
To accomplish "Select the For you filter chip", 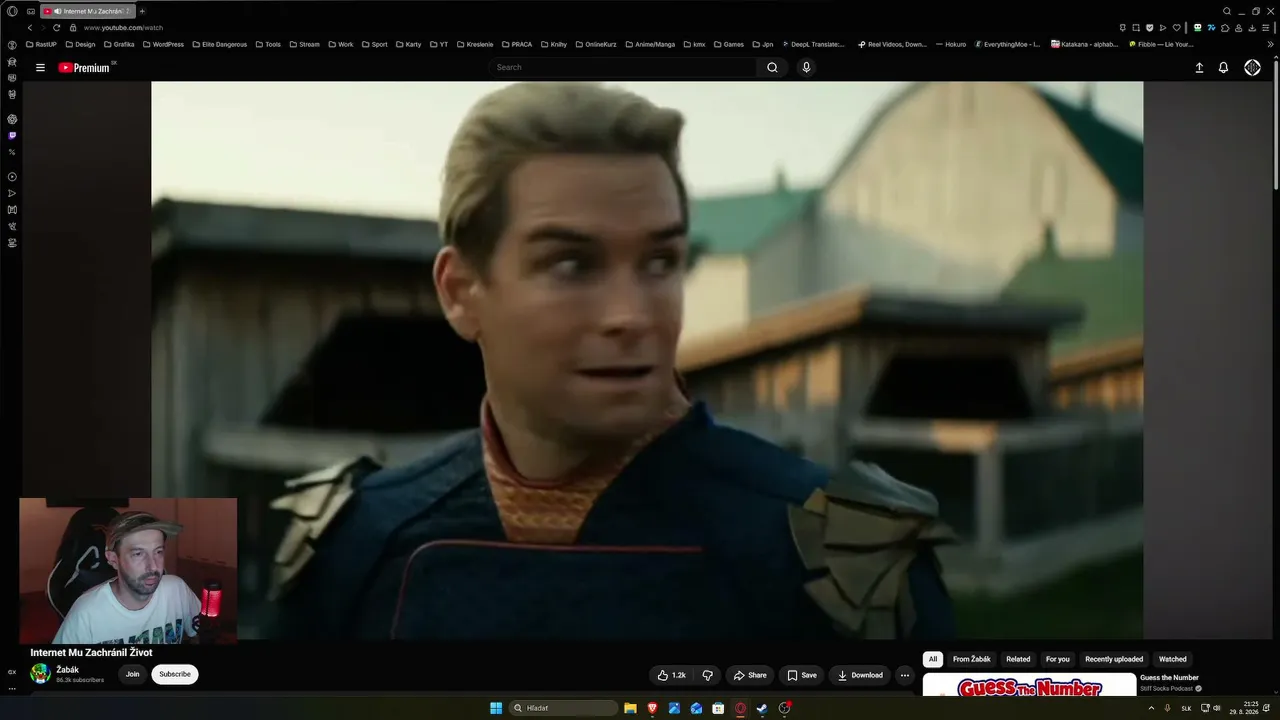I will tap(1057, 659).
